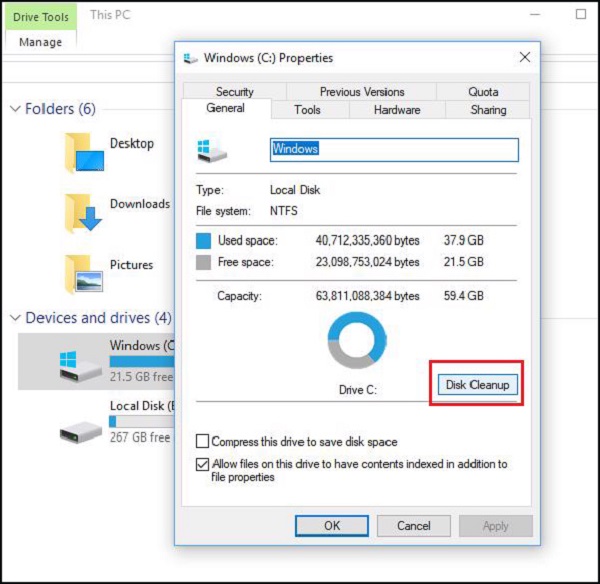Close the Windows (C:) Properties dialog
Screen dimensions: 600x584
click(525, 57)
